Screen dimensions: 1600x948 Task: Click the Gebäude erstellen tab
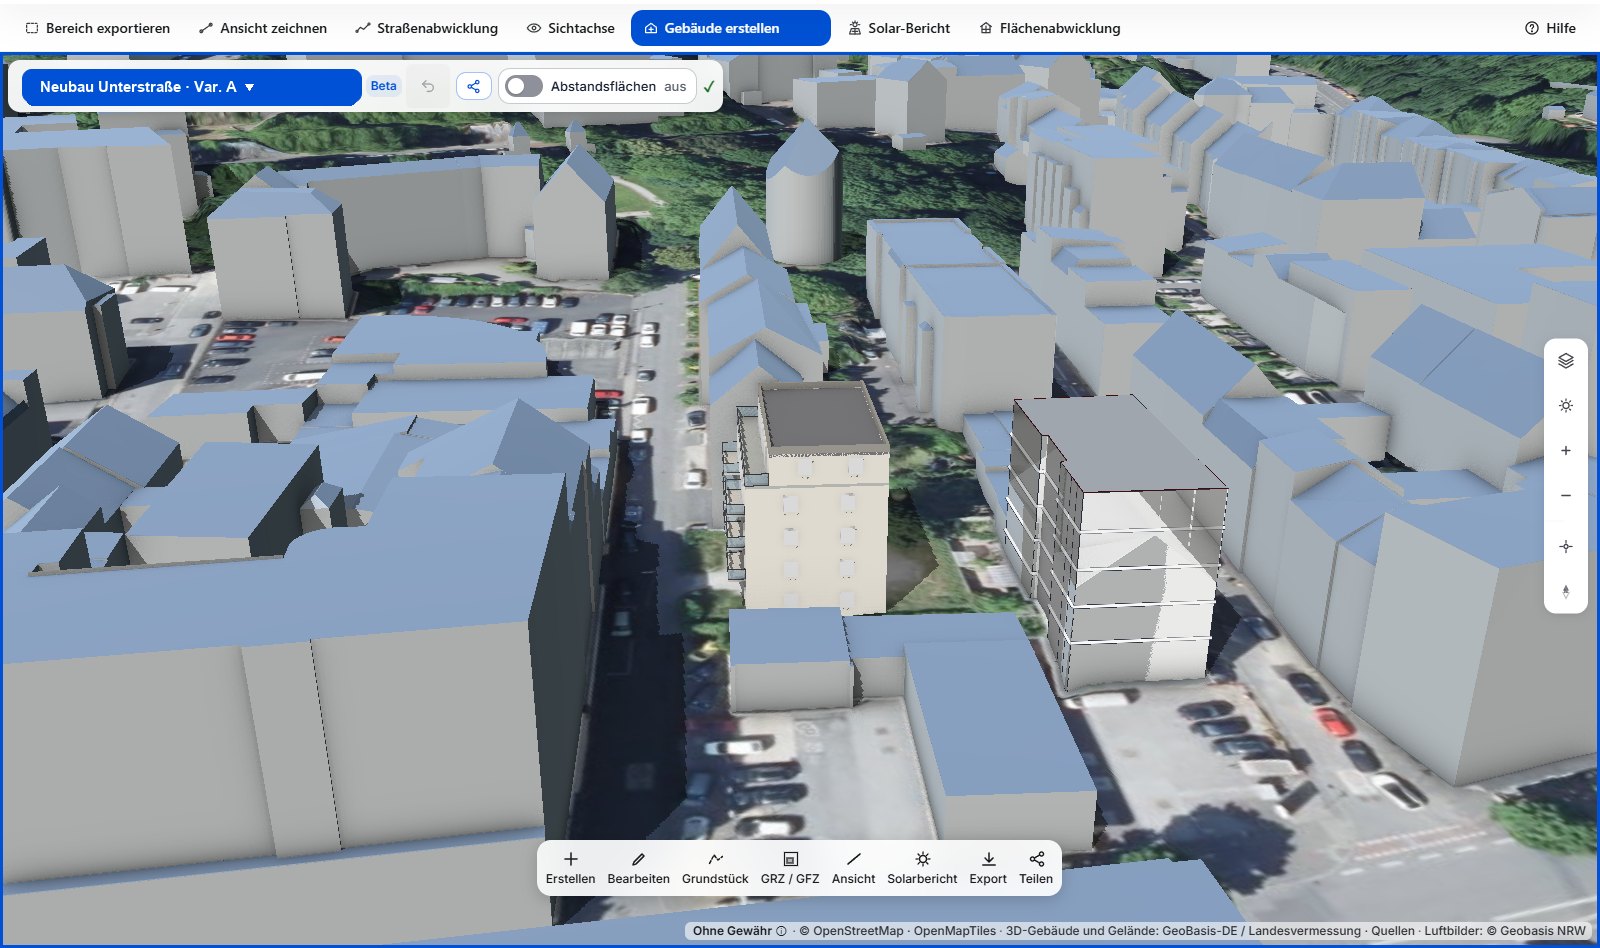pyautogui.click(x=730, y=28)
